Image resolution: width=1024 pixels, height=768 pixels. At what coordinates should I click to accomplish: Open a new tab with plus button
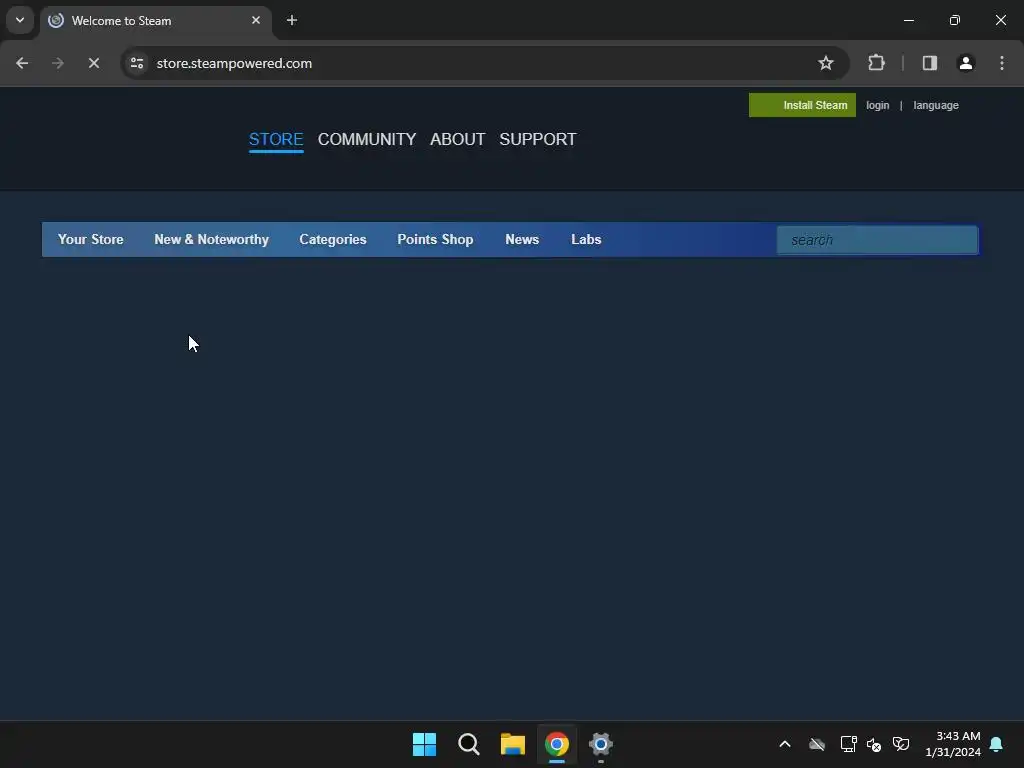(x=292, y=20)
